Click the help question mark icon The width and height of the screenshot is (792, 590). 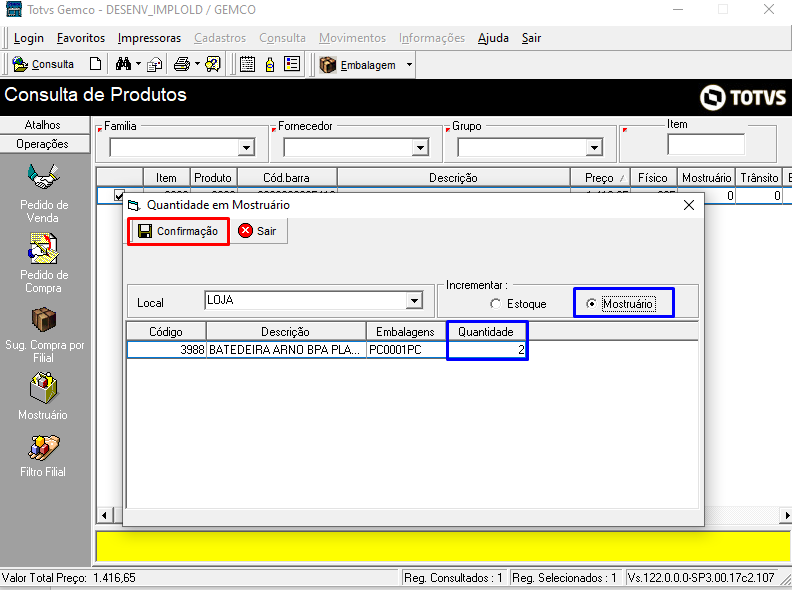pos(213,64)
